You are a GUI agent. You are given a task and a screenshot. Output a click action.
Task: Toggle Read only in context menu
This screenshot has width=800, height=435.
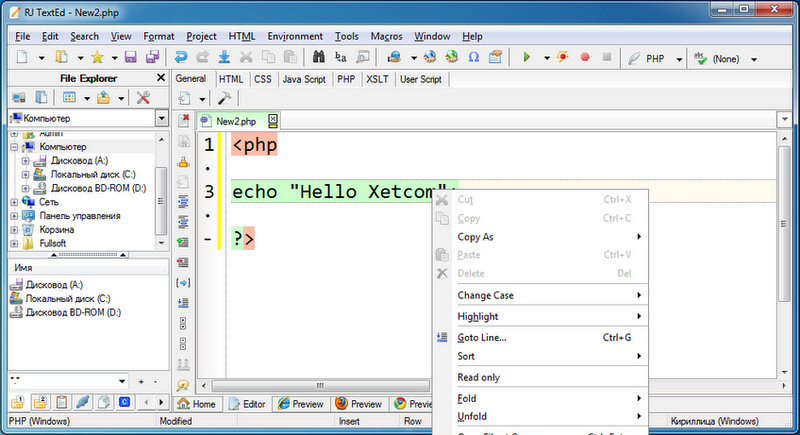[x=540, y=377]
